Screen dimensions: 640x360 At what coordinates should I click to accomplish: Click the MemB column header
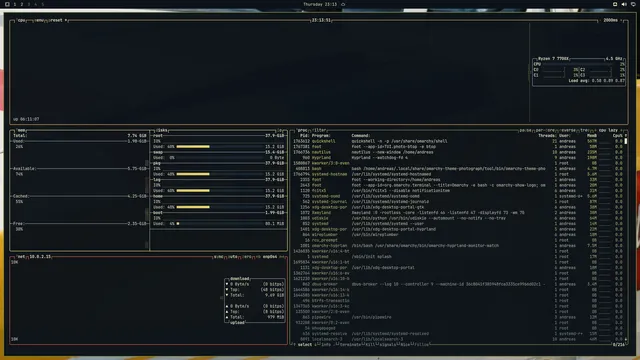click(592, 136)
